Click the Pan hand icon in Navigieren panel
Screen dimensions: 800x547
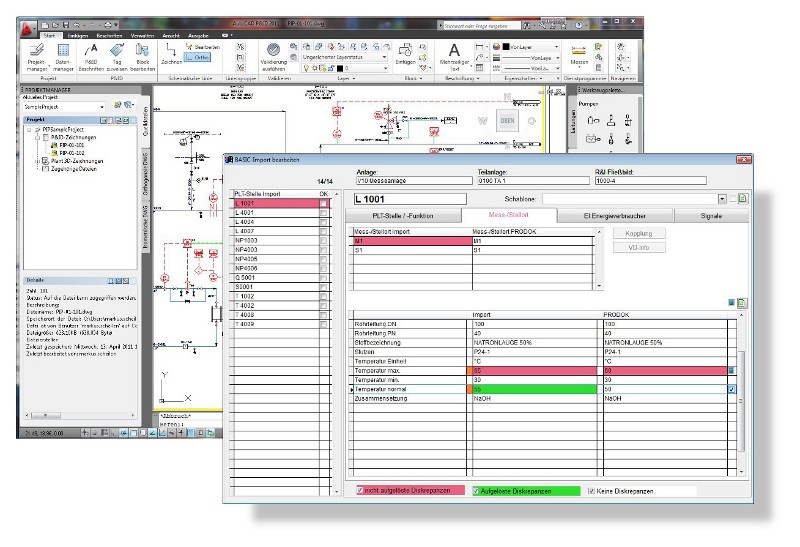point(621,46)
